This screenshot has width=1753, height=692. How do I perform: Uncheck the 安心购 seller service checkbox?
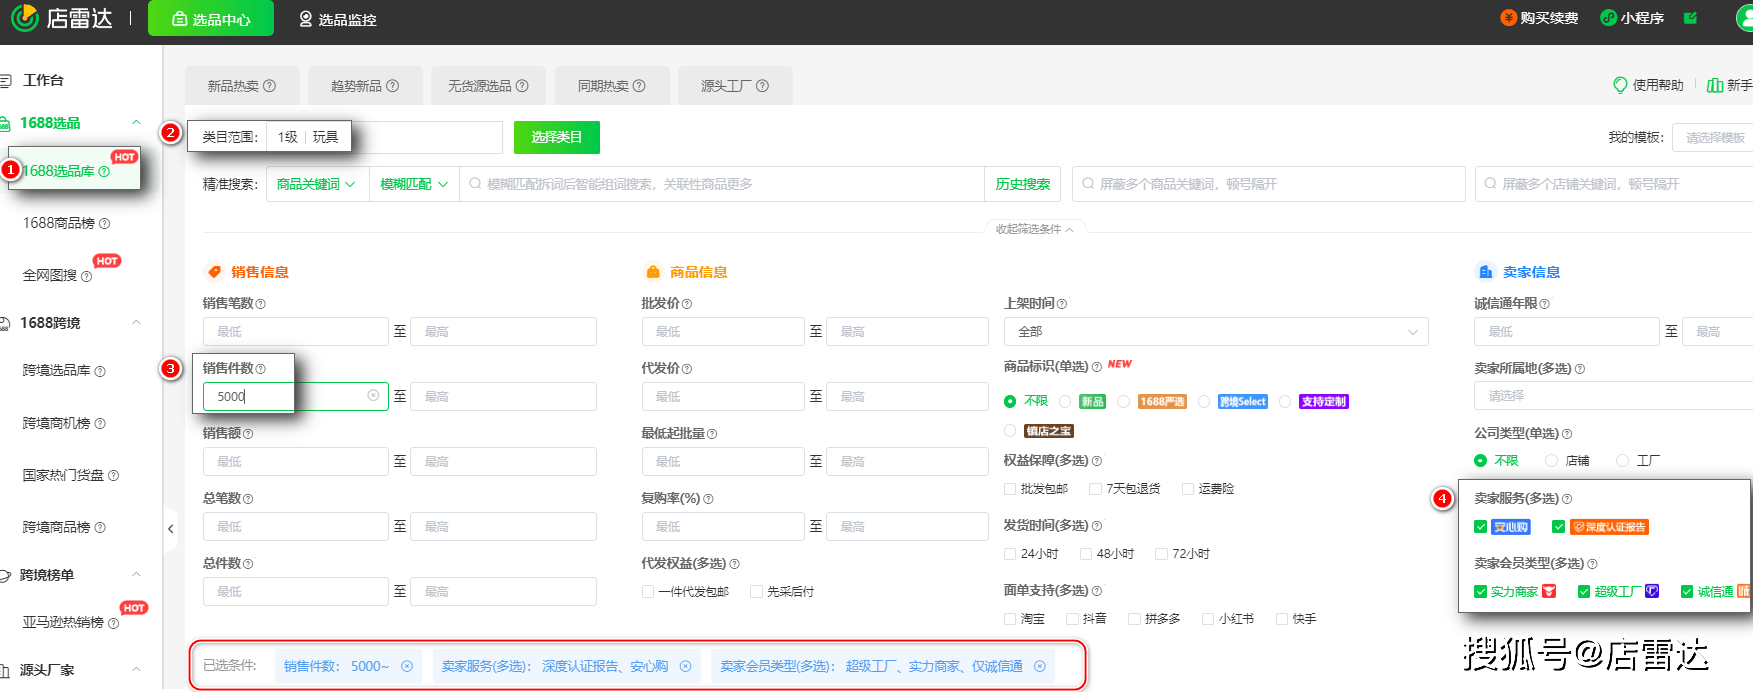pos(1481,527)
